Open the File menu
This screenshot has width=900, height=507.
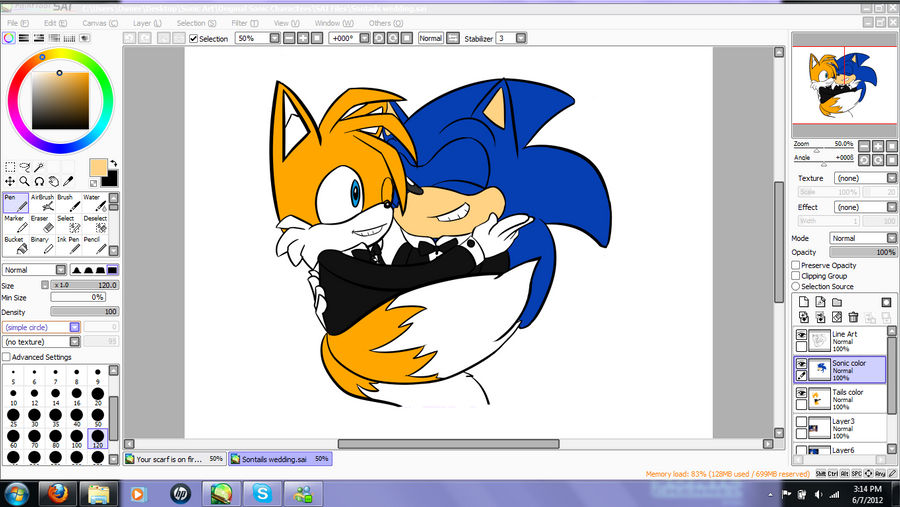click(17, 23)
